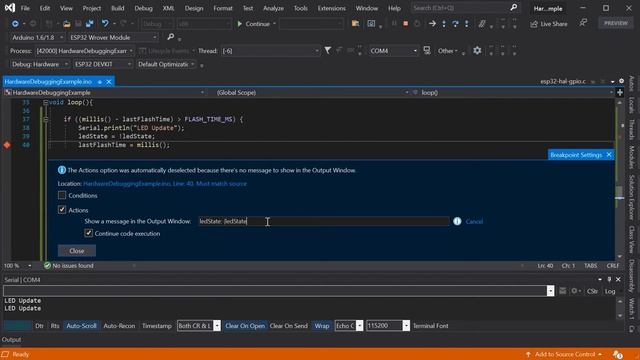Toggle Clear On Send option
Viewport: 640px width, 360px height.
[289, 326]
